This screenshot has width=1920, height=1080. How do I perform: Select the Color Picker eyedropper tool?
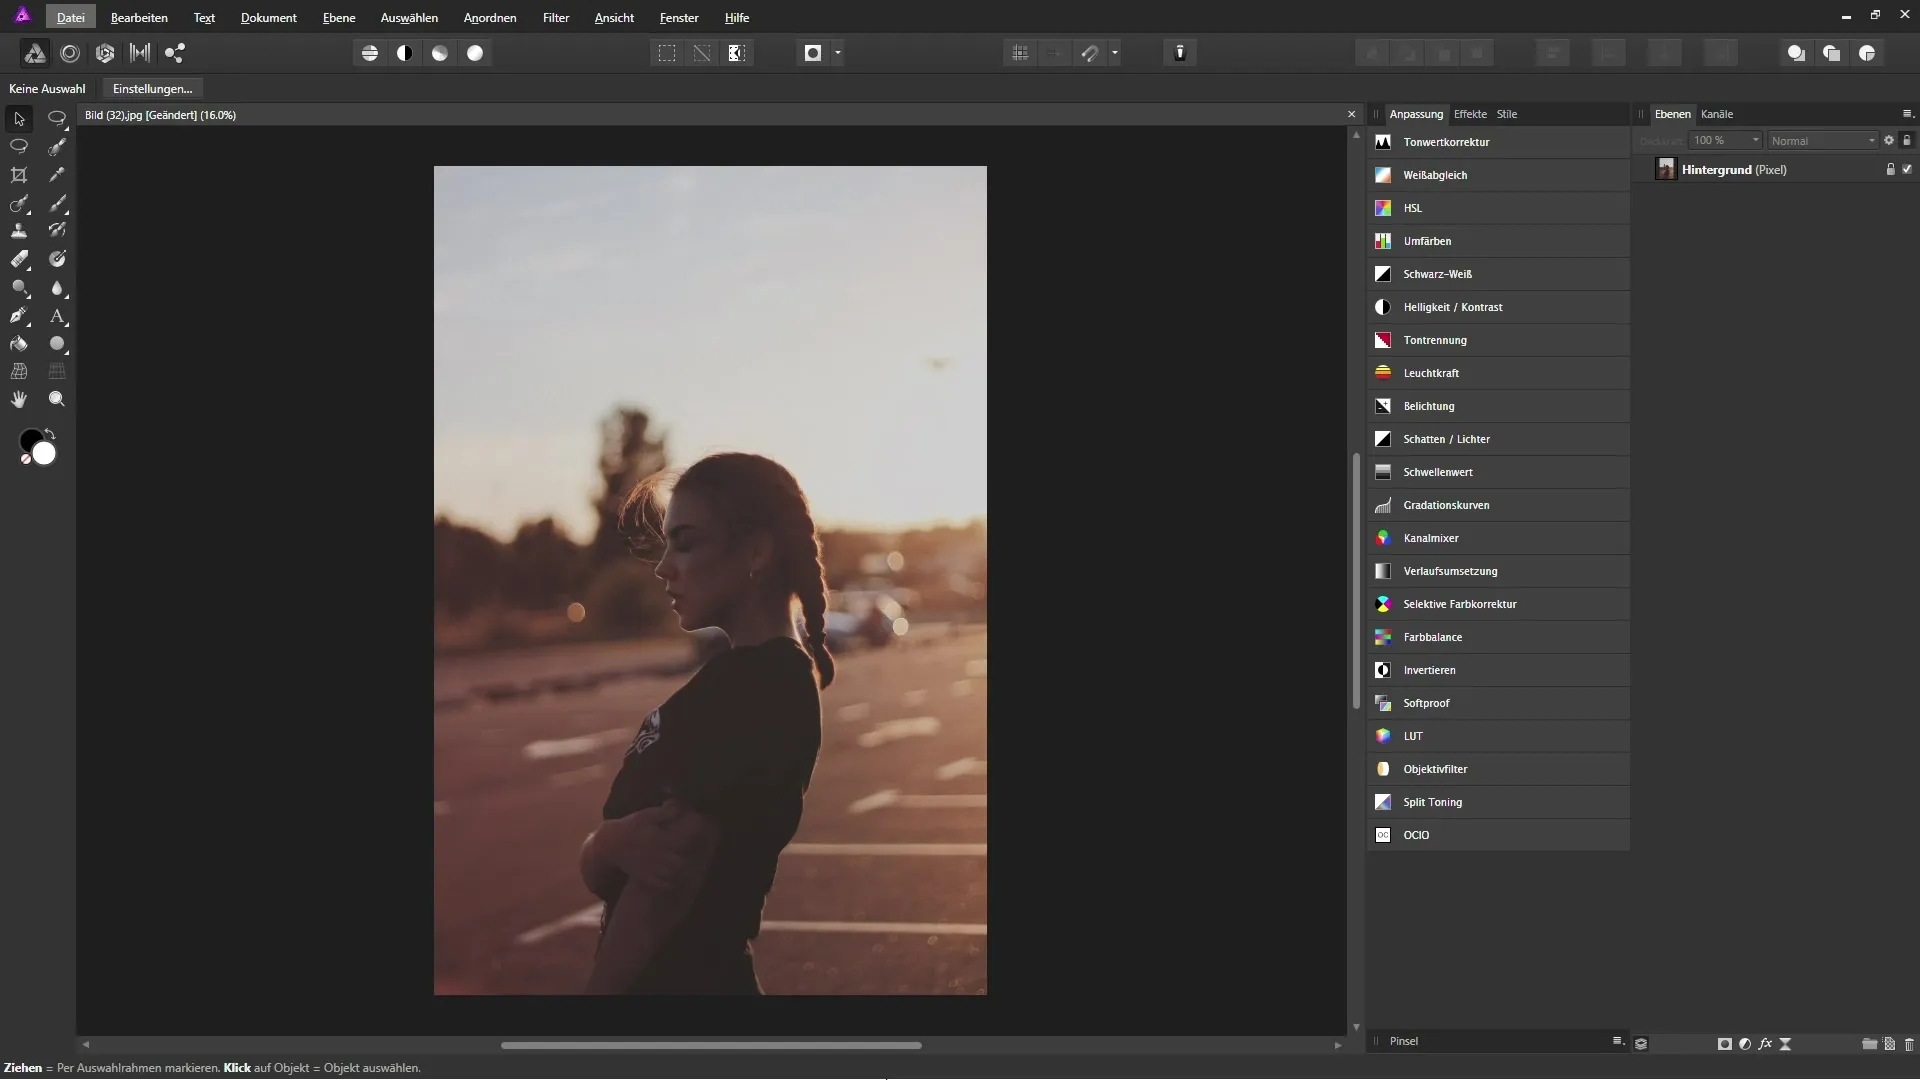click(57, 175)
